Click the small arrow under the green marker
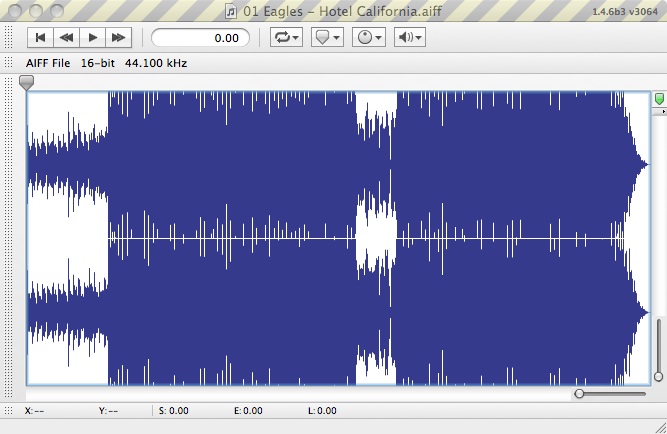 (663, 111)
